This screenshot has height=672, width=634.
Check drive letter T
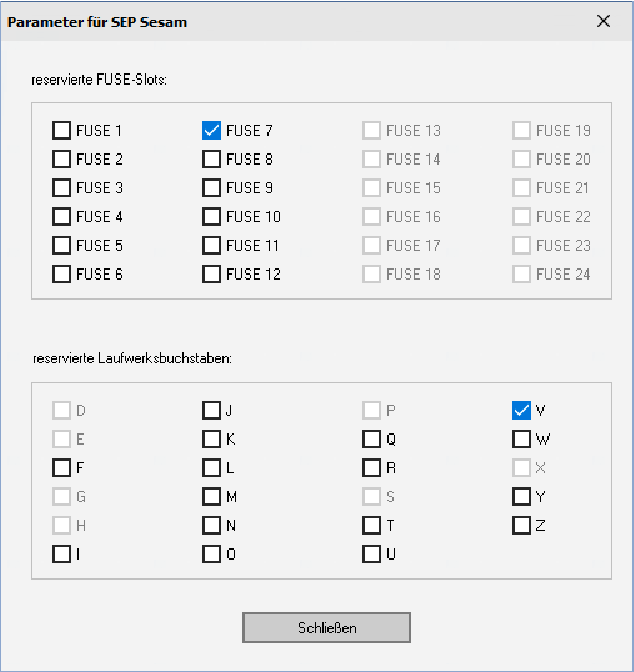click(371, 525)
